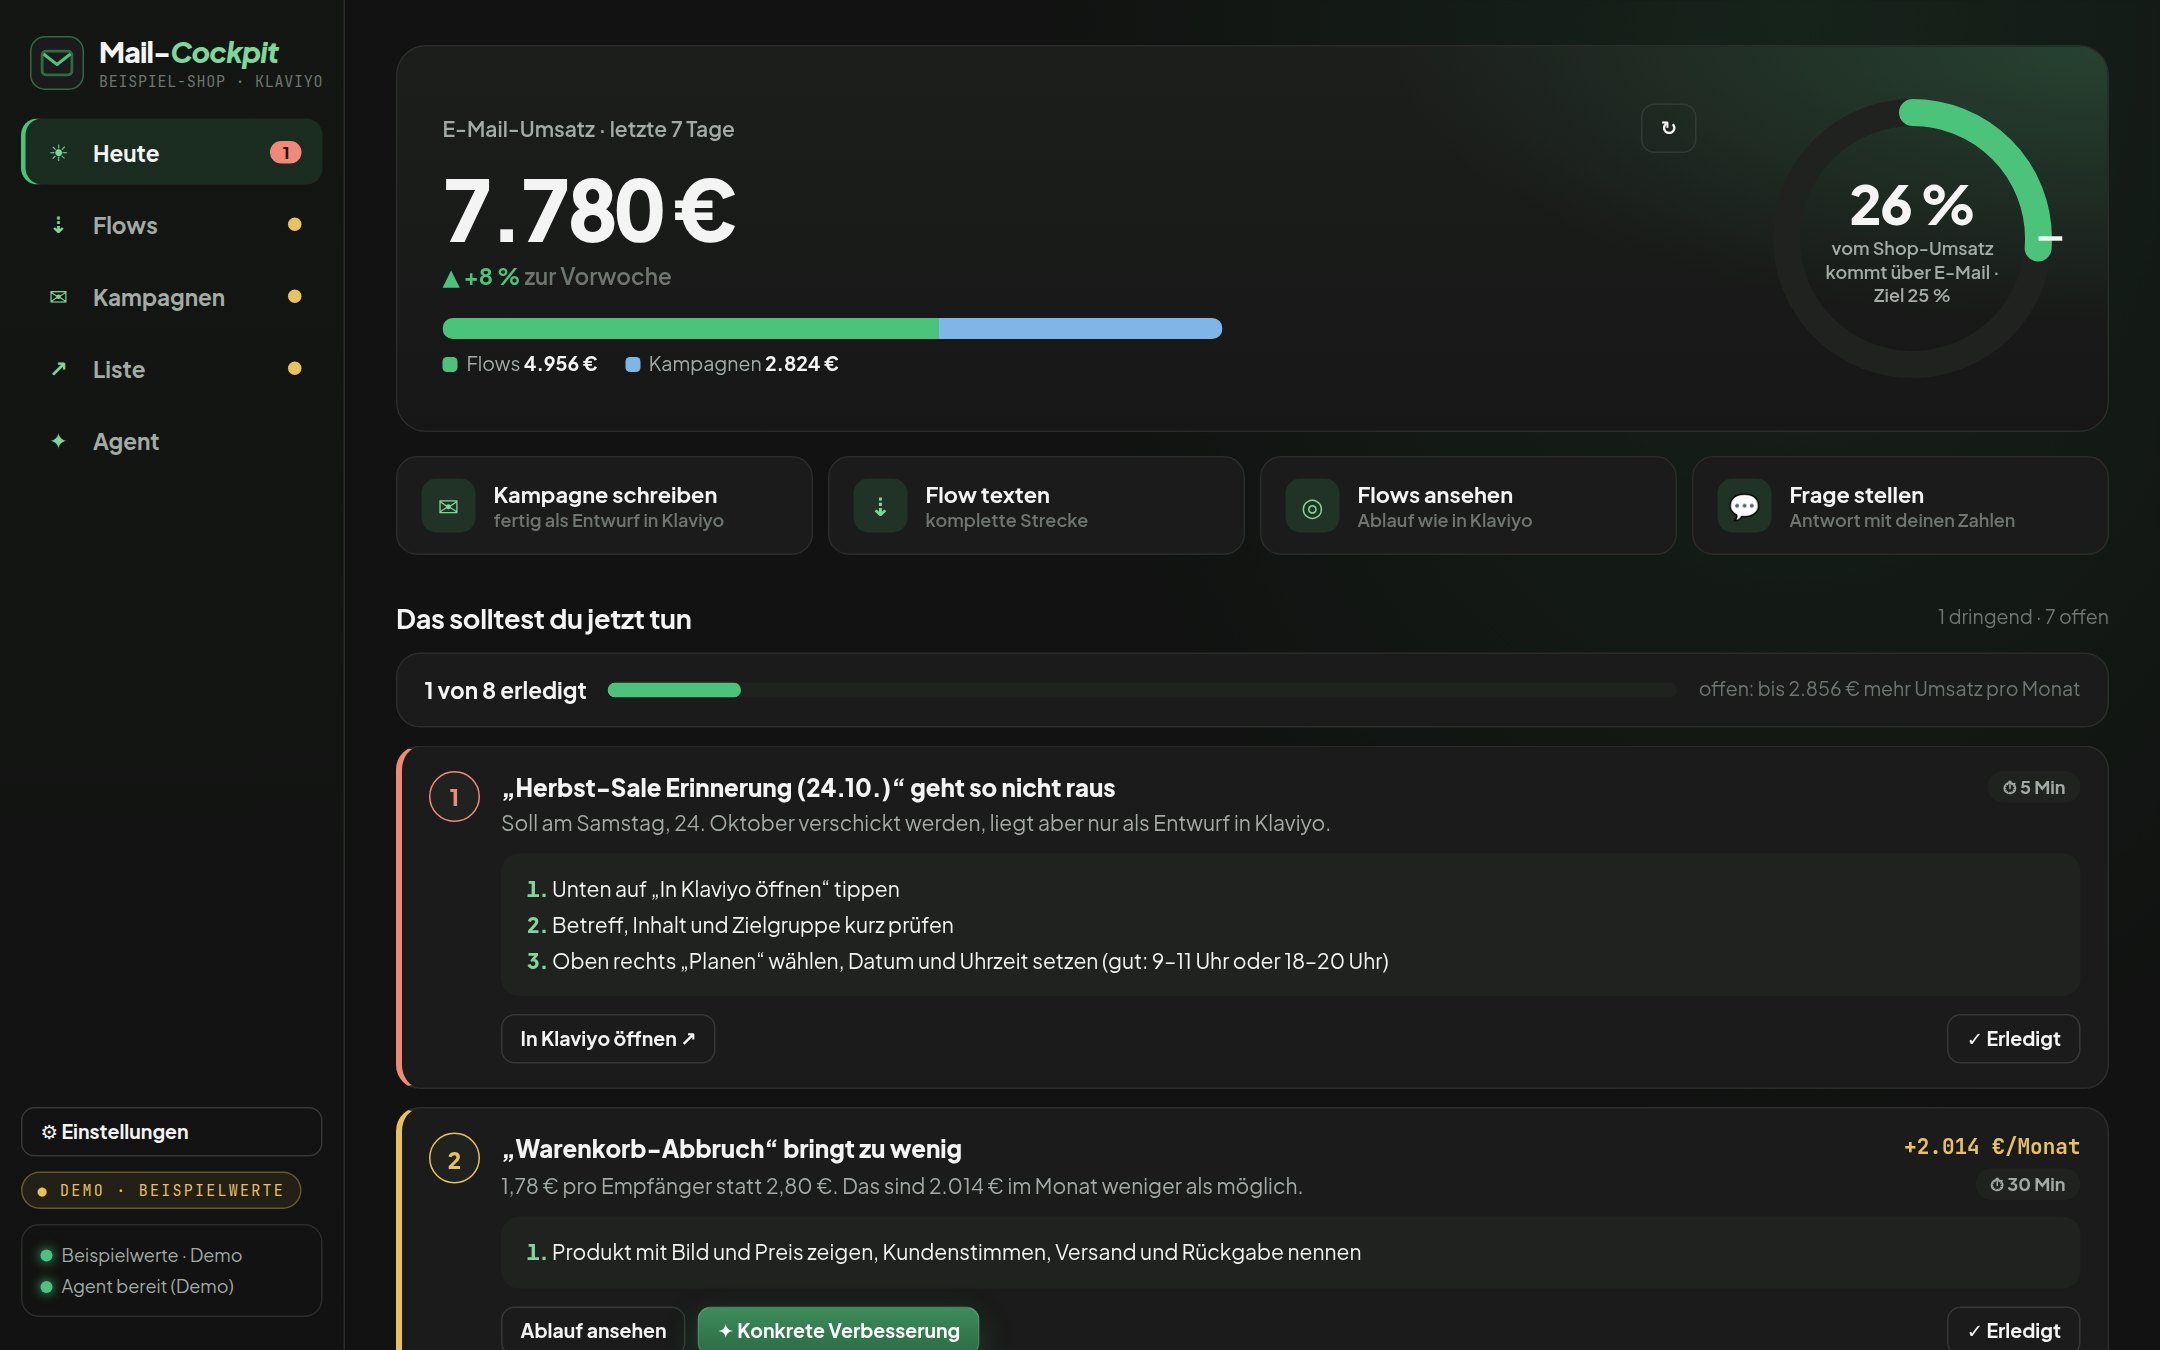Click the 1 von 8 erledigt progress bar
2160x1350 pixels.
tap(1142, 690)
